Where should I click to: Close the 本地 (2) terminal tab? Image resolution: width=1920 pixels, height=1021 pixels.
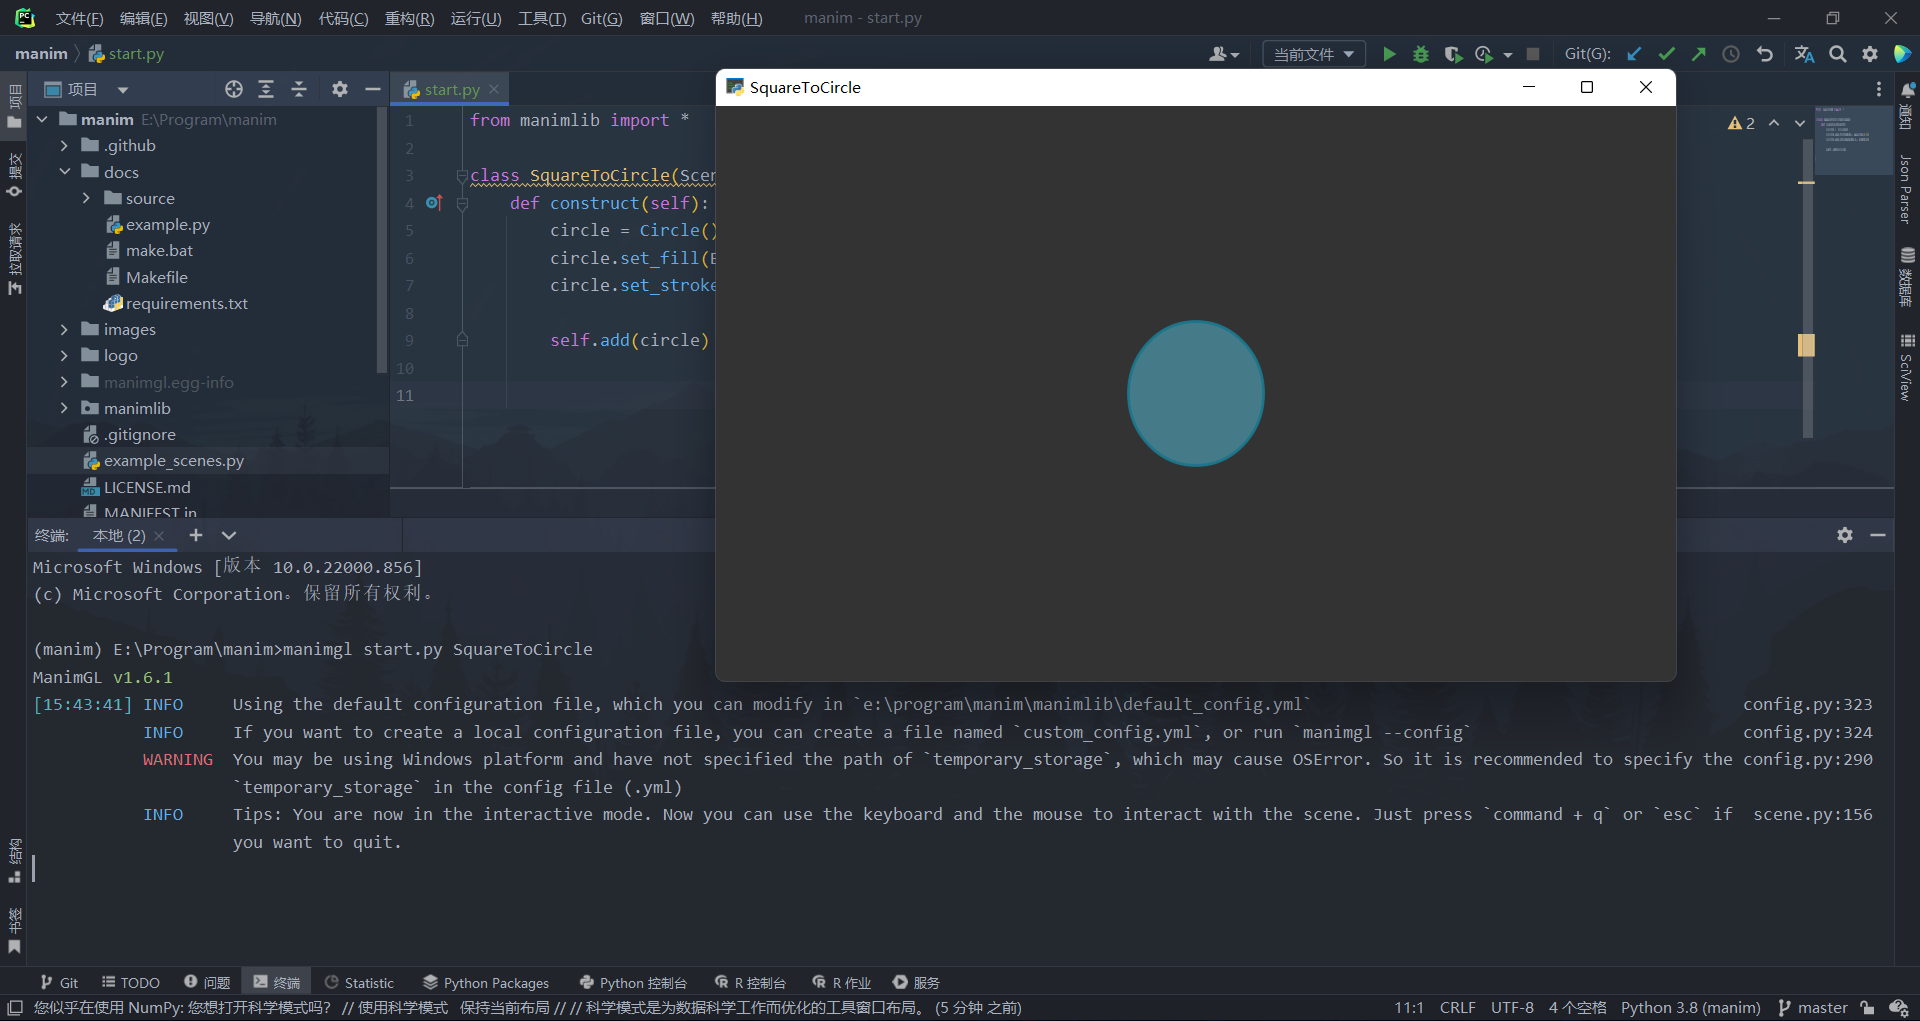pos(159,536)
